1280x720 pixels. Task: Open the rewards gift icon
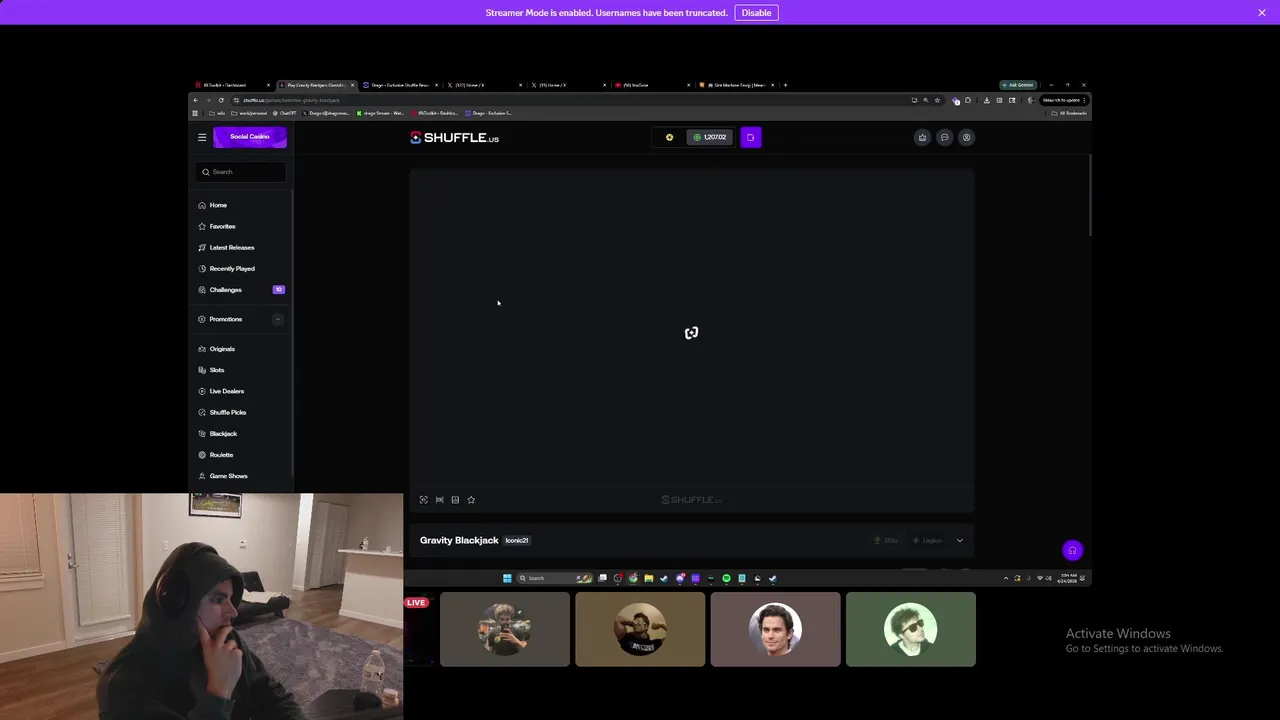click(922, 137)
